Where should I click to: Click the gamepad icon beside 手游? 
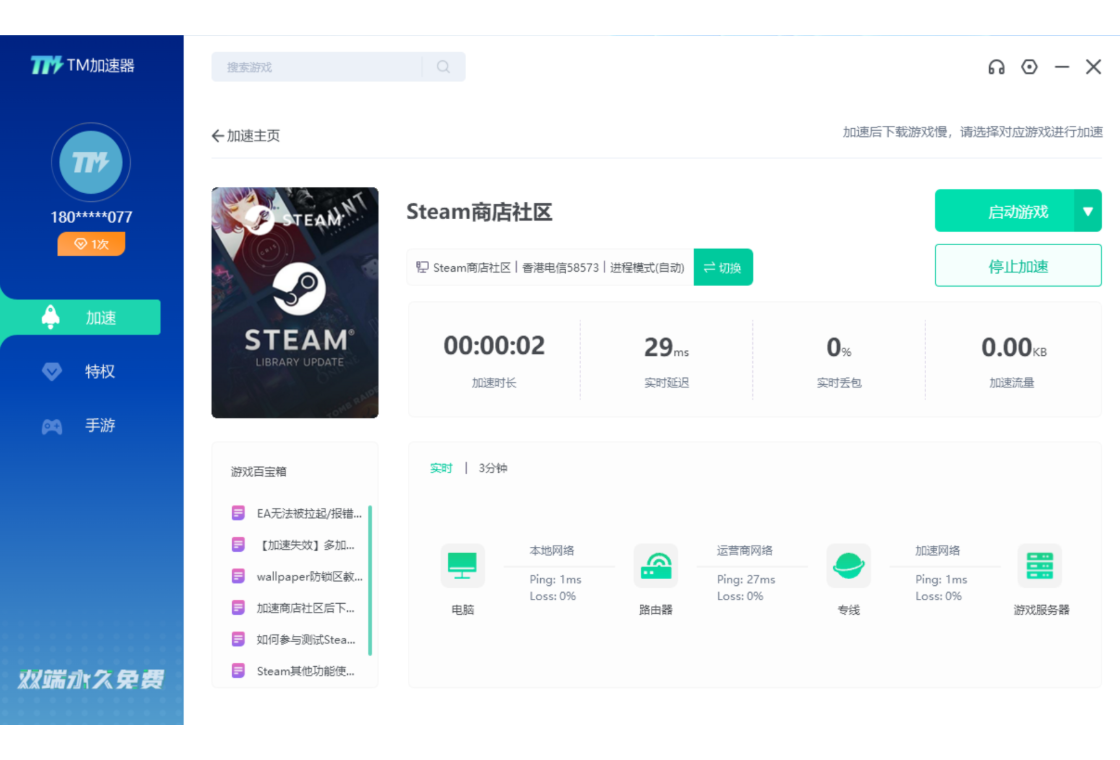click(51, 426)
